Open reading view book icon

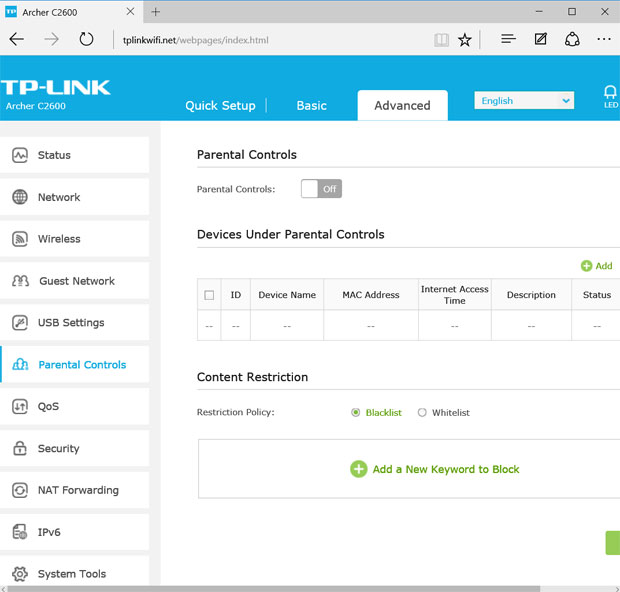[441, 40]
